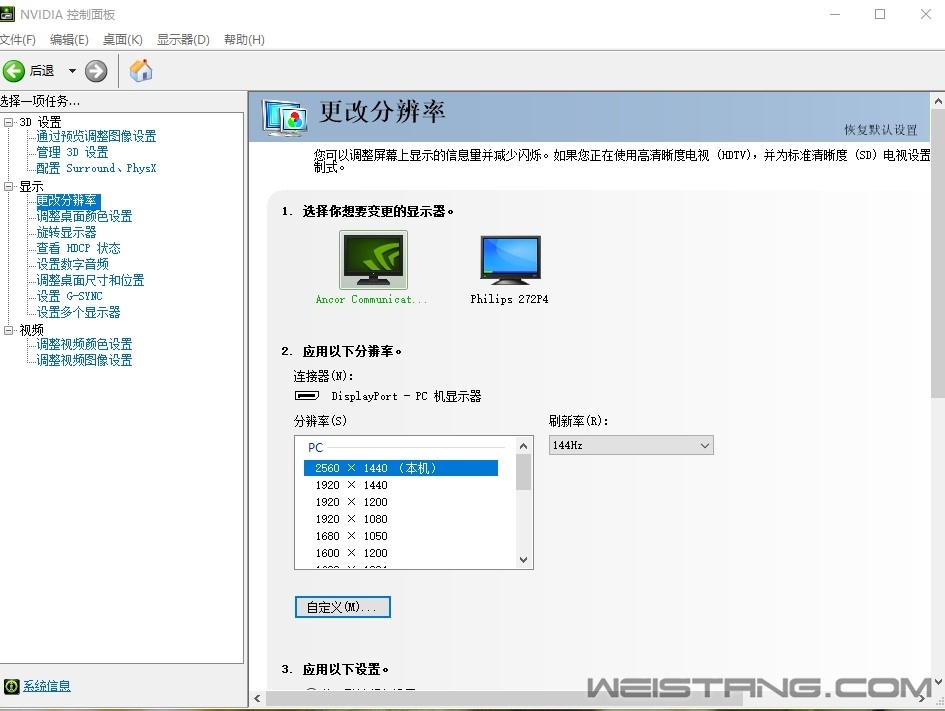
Task: Click the main panel scroll-up arrow
Action: pyautogui.click(x=938, y=101)
